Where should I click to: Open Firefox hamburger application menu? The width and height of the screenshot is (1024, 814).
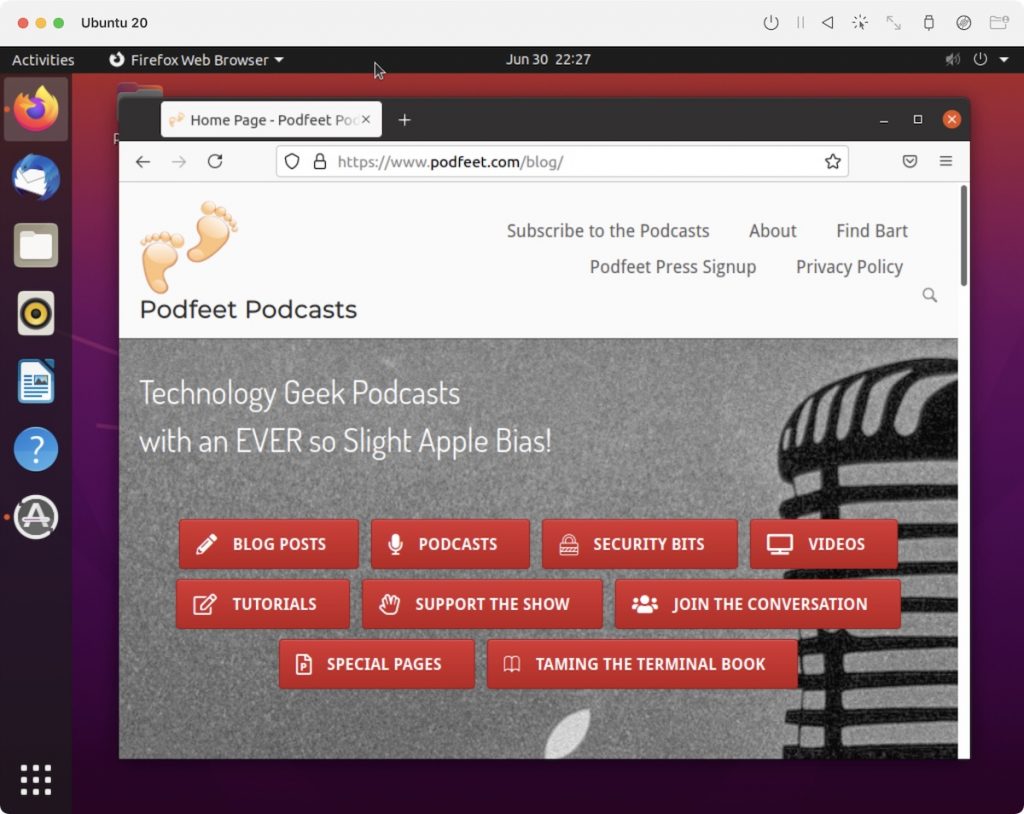point(946,161)
